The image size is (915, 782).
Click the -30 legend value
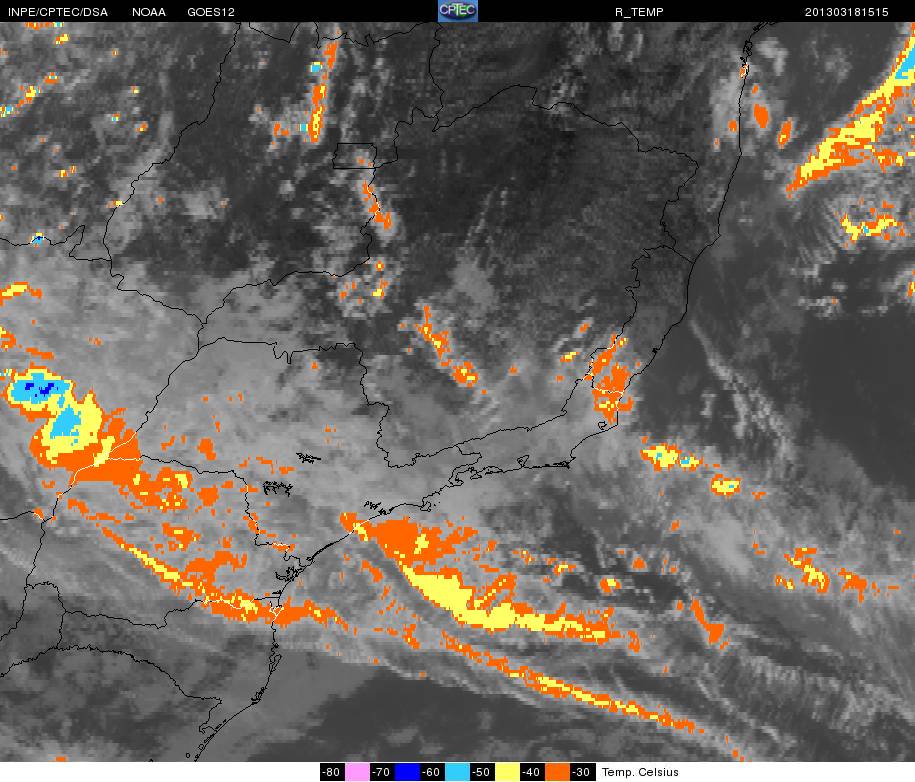(581, 772)
